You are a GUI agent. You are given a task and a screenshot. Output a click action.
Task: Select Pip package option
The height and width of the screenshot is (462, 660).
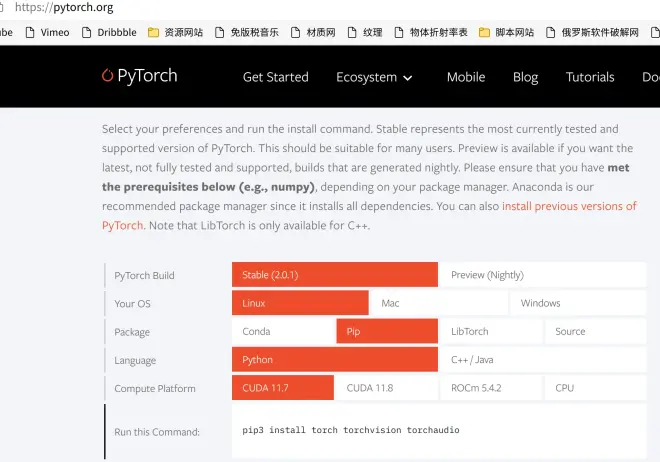[387, 331]
